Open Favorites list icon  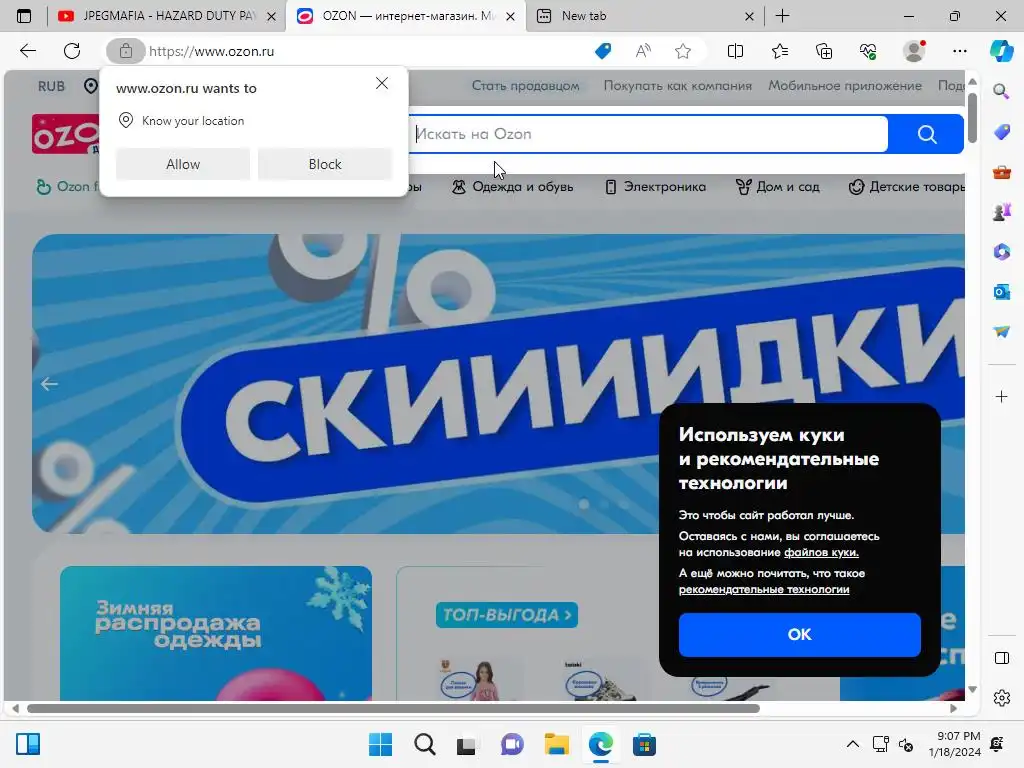[x=780, y=51]
